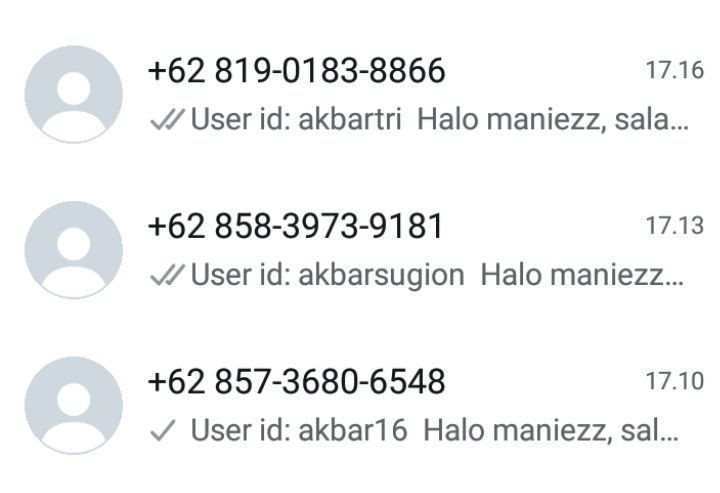Viewport: 720px width, 493px height.
Task: Click the 17.10 time label
Action: [675, 381]
